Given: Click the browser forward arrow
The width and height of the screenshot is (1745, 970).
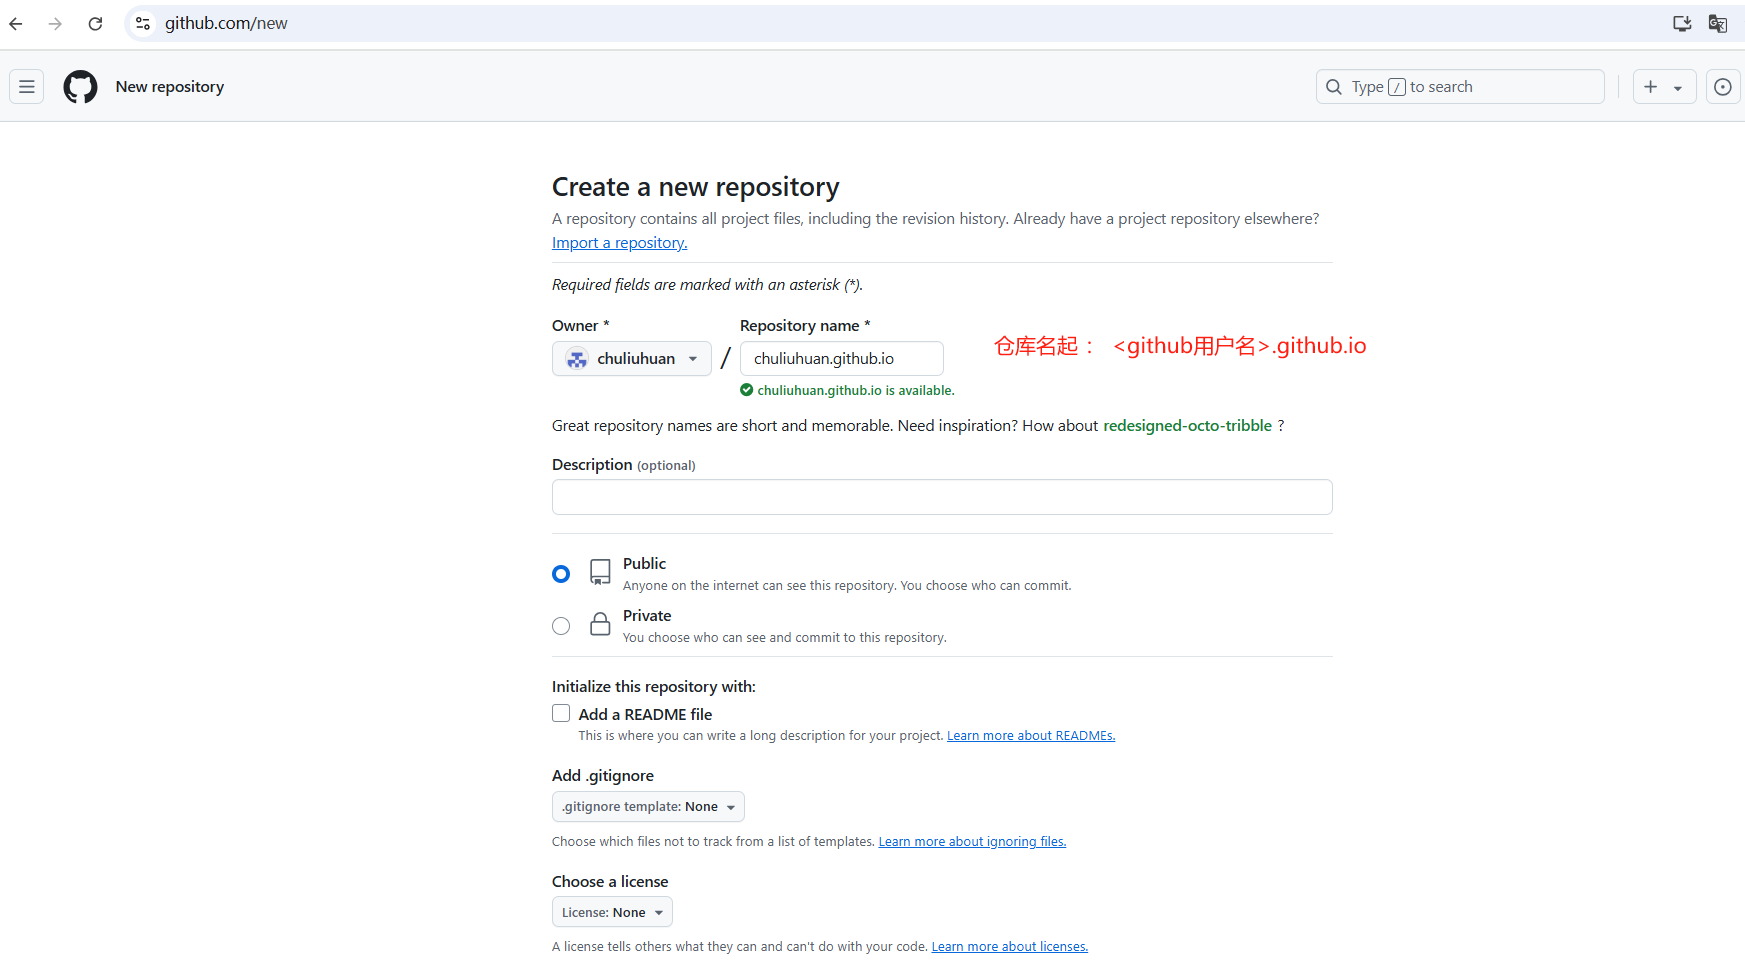Looking at the screenshot, I should coord(55,23).
